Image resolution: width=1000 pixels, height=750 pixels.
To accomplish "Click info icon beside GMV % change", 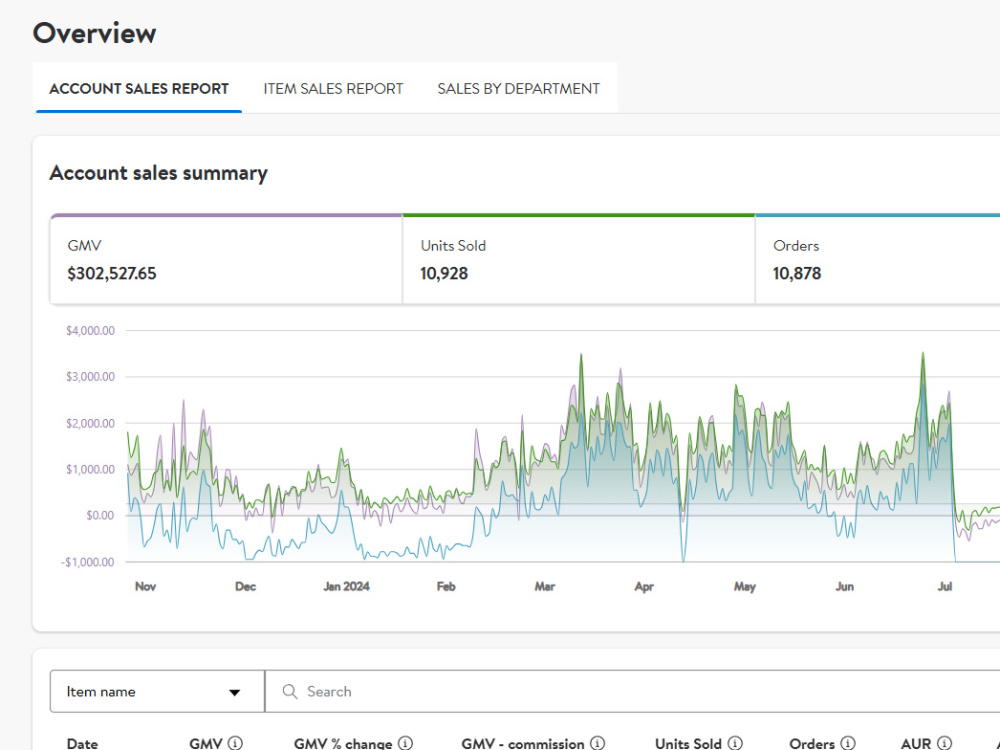I will click(x=406, y=743).
